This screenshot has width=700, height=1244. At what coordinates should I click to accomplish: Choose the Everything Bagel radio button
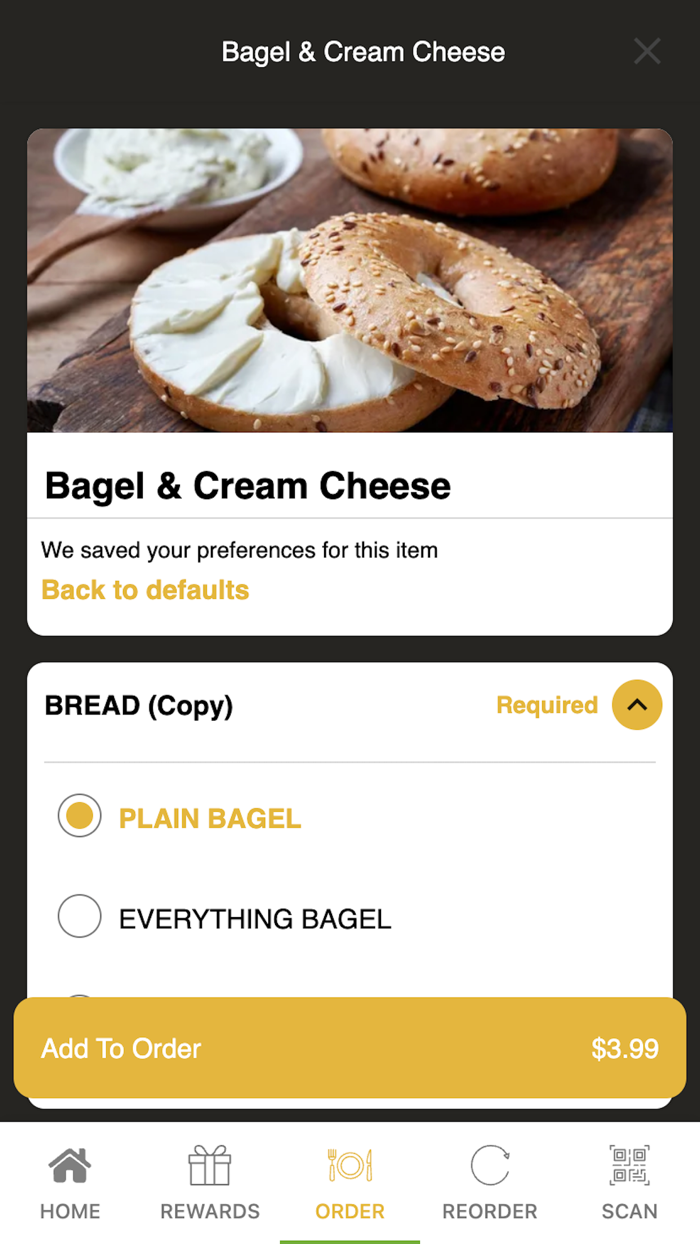point(80,916)
